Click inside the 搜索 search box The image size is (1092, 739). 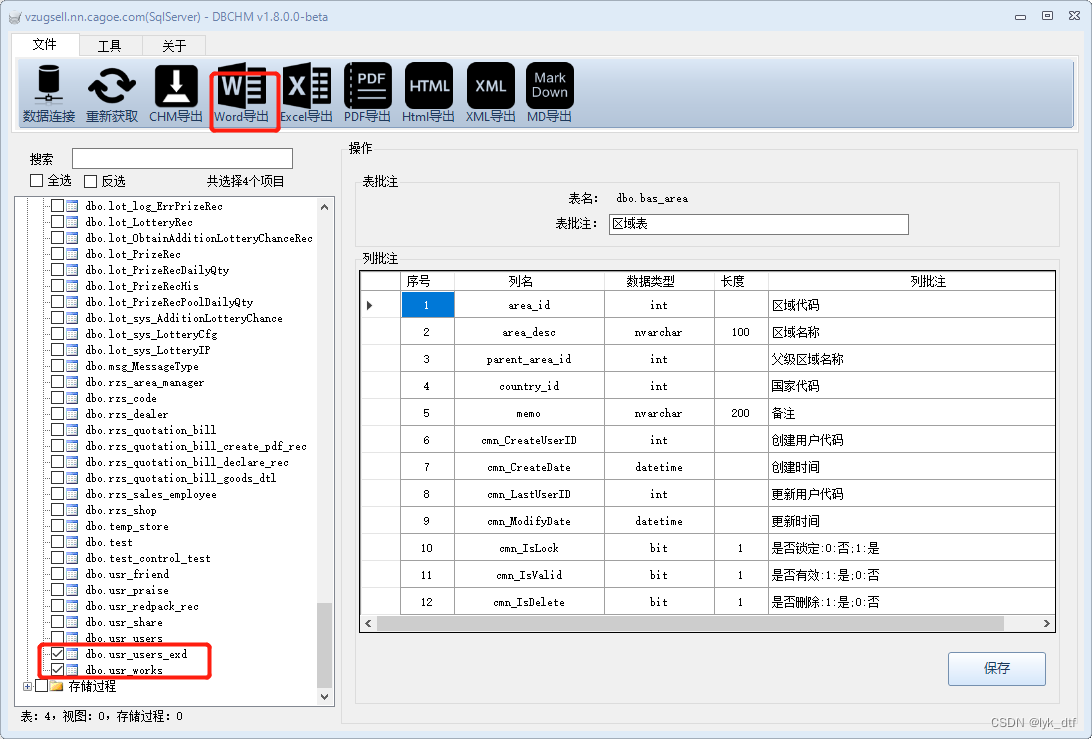point(182,158)
